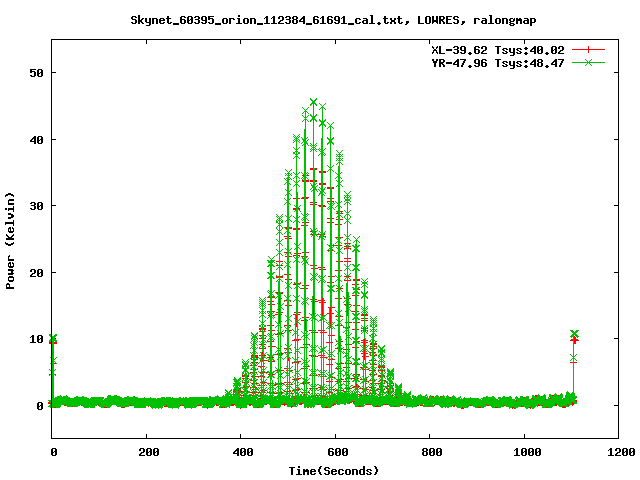Click the x-axis tick label 0

pyautogui.click(x=53, y=452)
